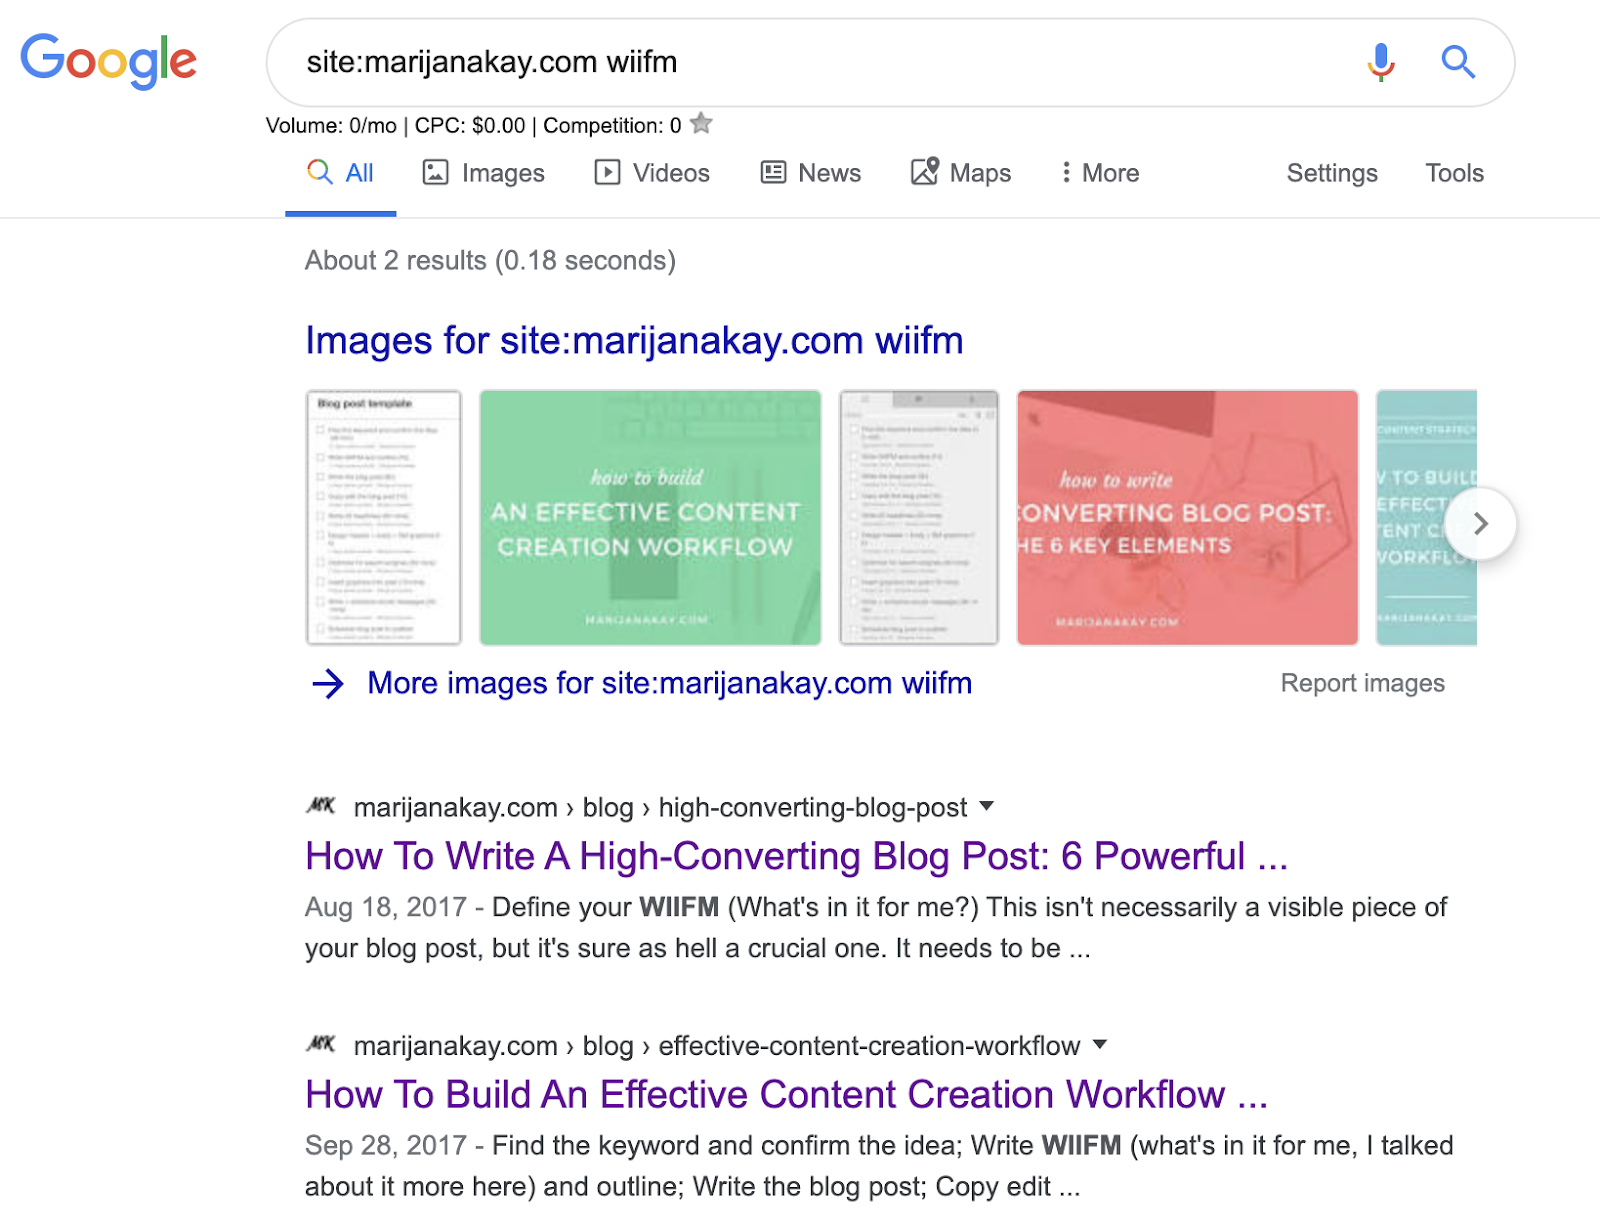Open the More search categories menu
This screenshot has height=1227, width=1600.
pyautogui.click(x=1100, y=173)
